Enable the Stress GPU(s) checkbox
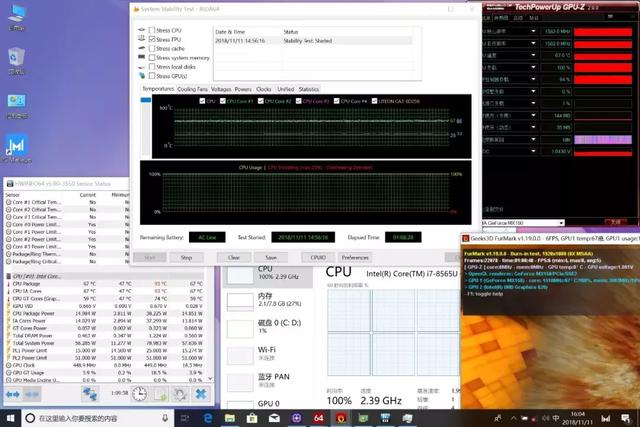Screen dimensions: 640x427 pyautogui.click(x=152, y=76)
